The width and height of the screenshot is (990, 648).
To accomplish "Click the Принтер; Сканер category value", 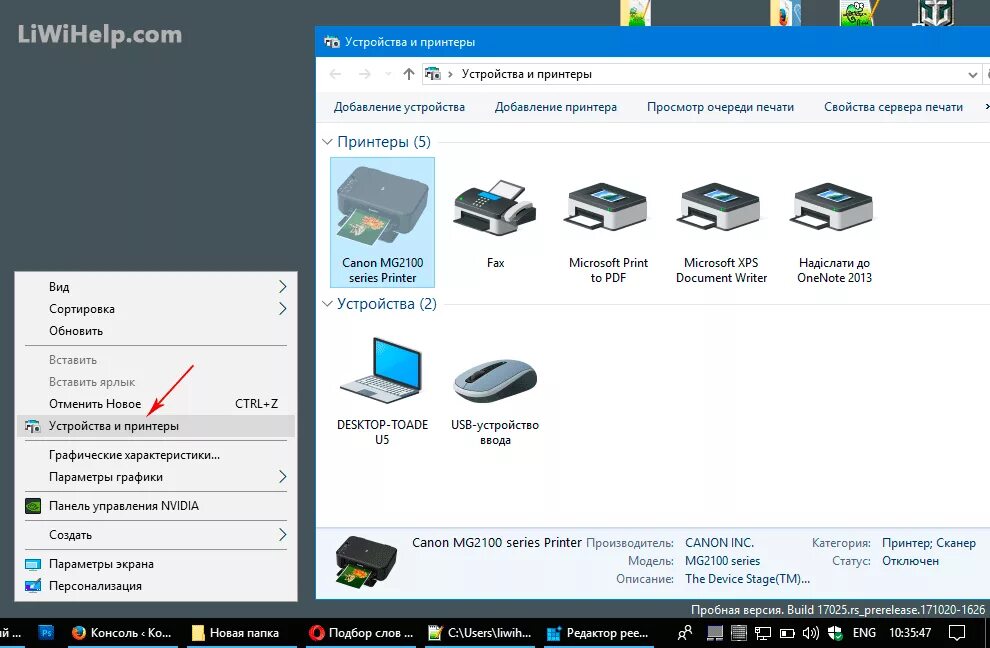I will tap(929, 543).
